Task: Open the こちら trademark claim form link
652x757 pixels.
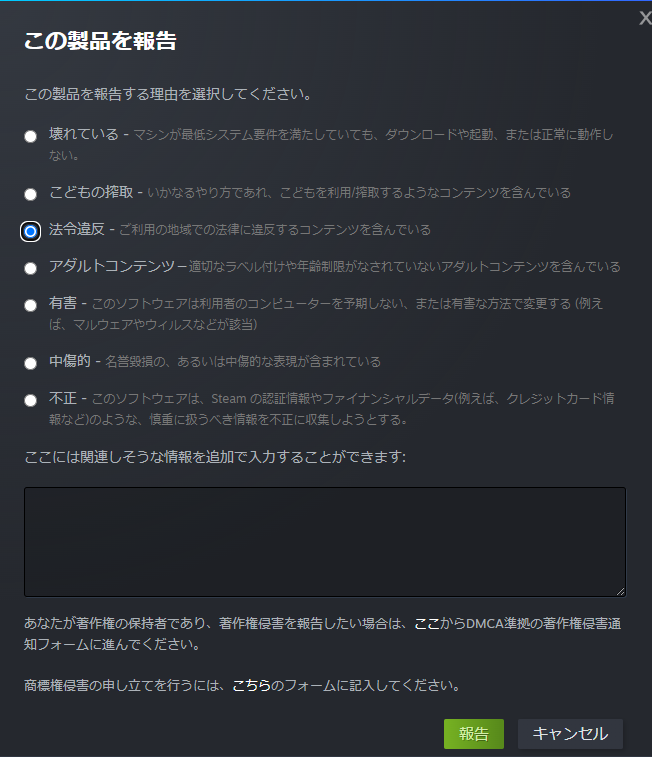Action: [x=250, y=686]
